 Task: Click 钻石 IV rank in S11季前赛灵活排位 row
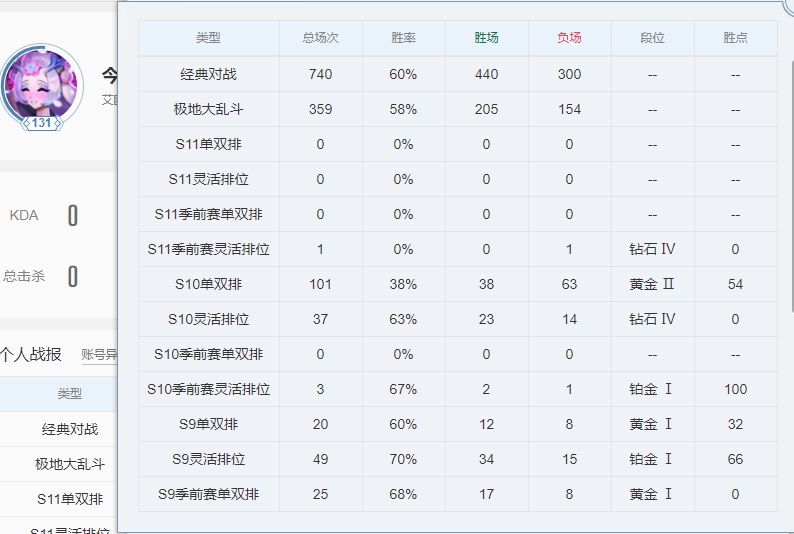point(652,249)
